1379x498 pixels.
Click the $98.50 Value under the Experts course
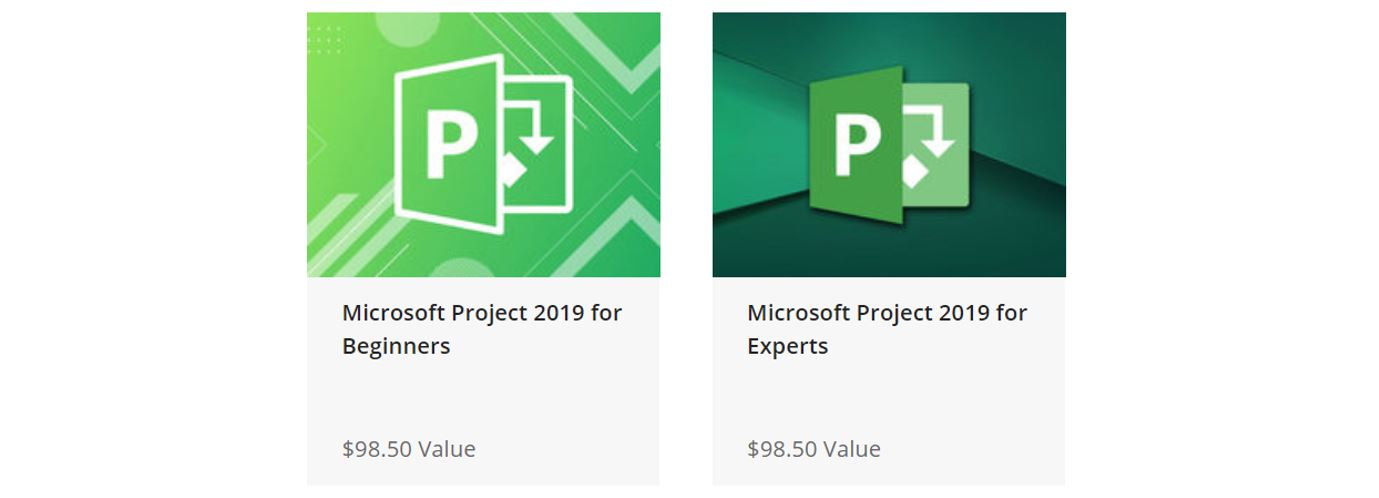pyautogui.click(x=813, y=449)
